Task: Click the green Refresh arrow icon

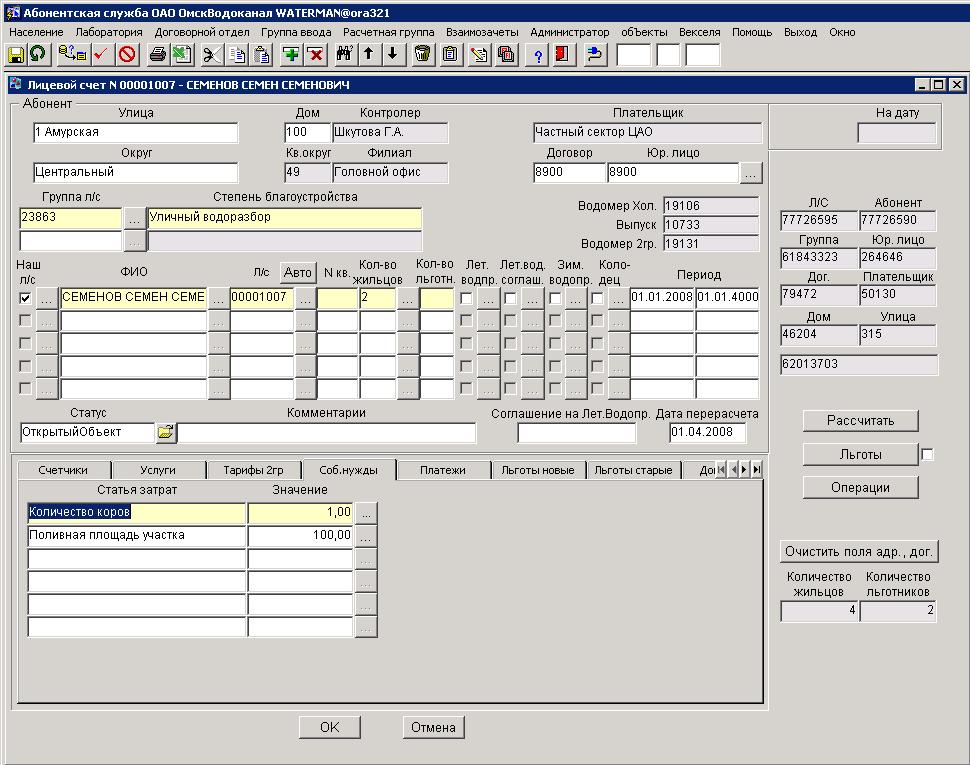Action: 38,54
